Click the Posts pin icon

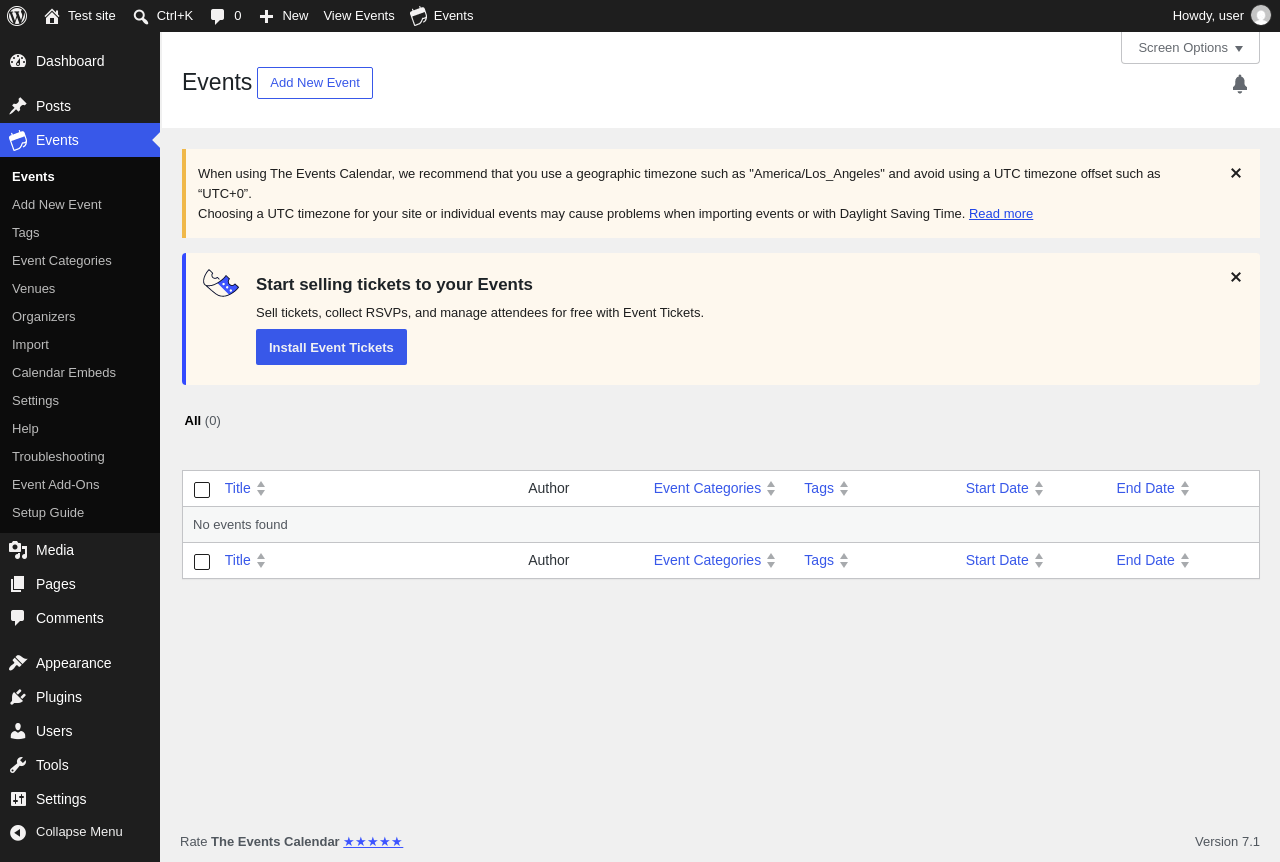pos(18,106)
